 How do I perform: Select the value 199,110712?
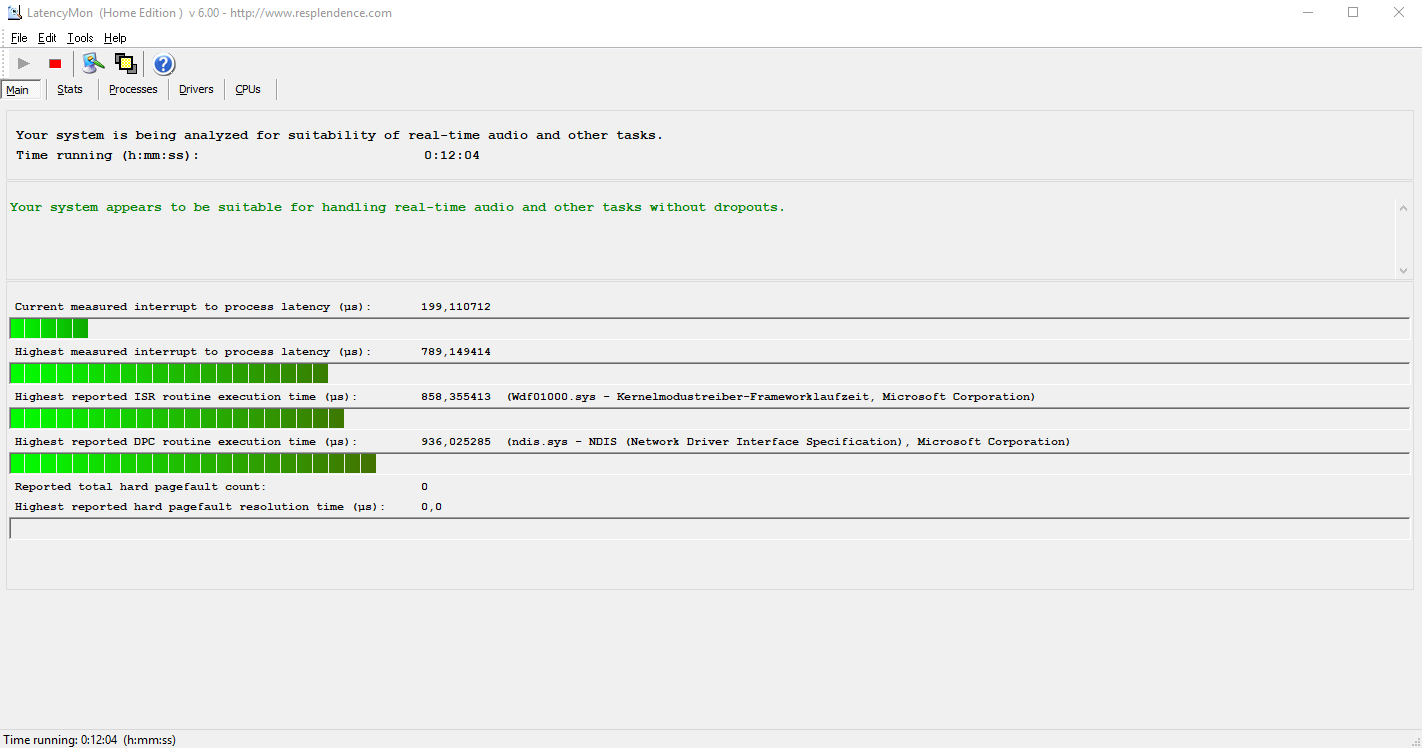click(456, 307)
